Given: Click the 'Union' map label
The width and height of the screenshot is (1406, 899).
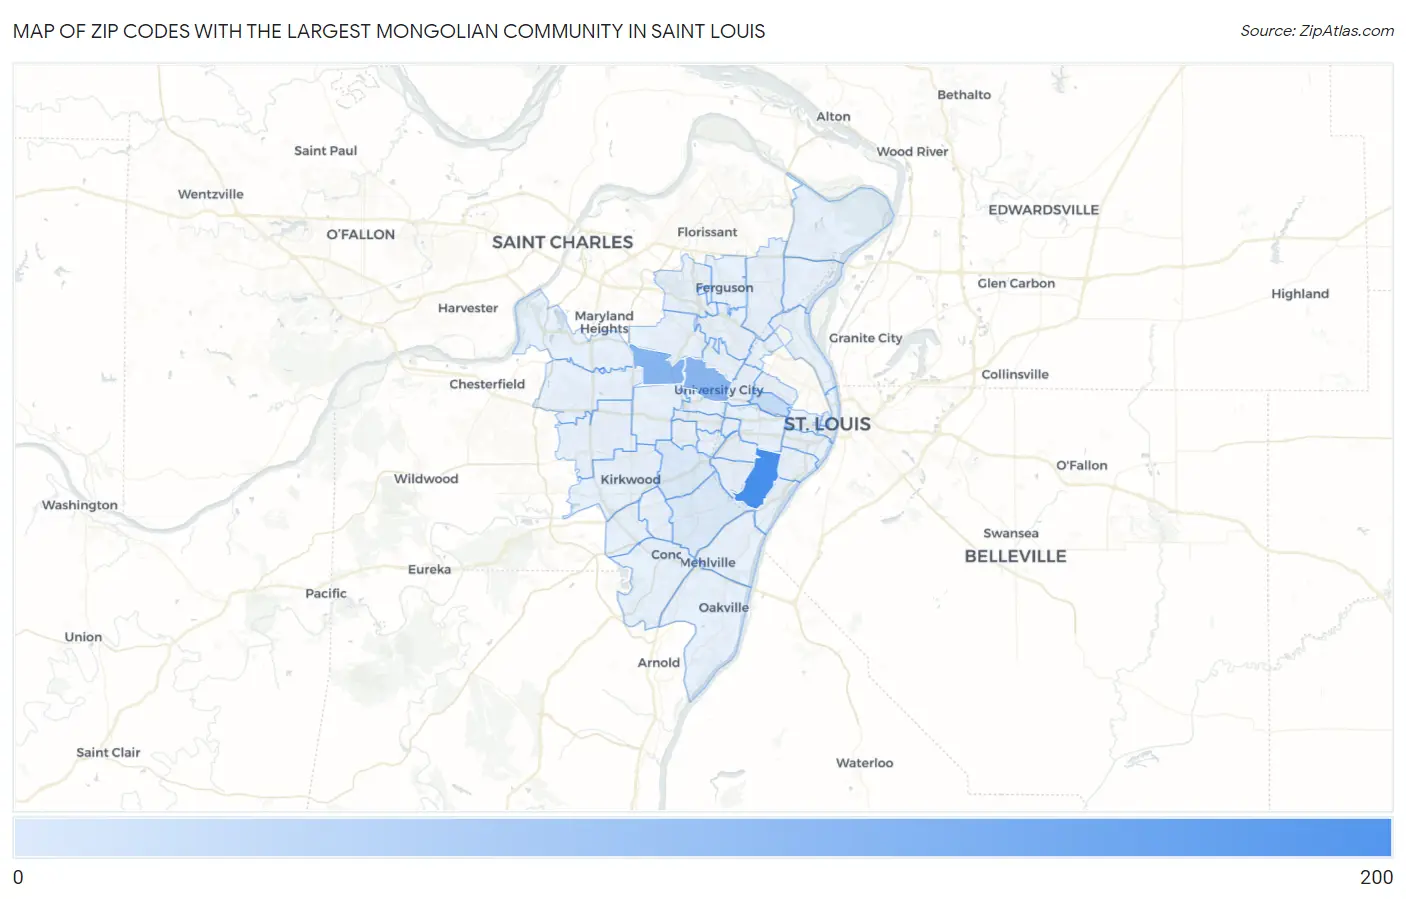Looking at the screenshot, I should [83, 637].
